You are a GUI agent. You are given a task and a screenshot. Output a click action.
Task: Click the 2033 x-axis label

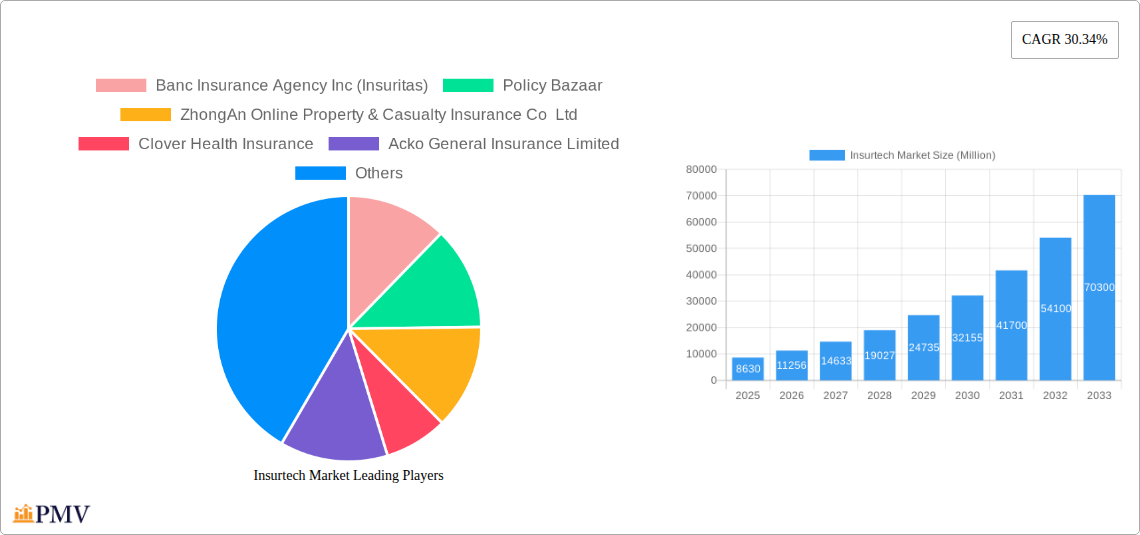pos(1099,395)
